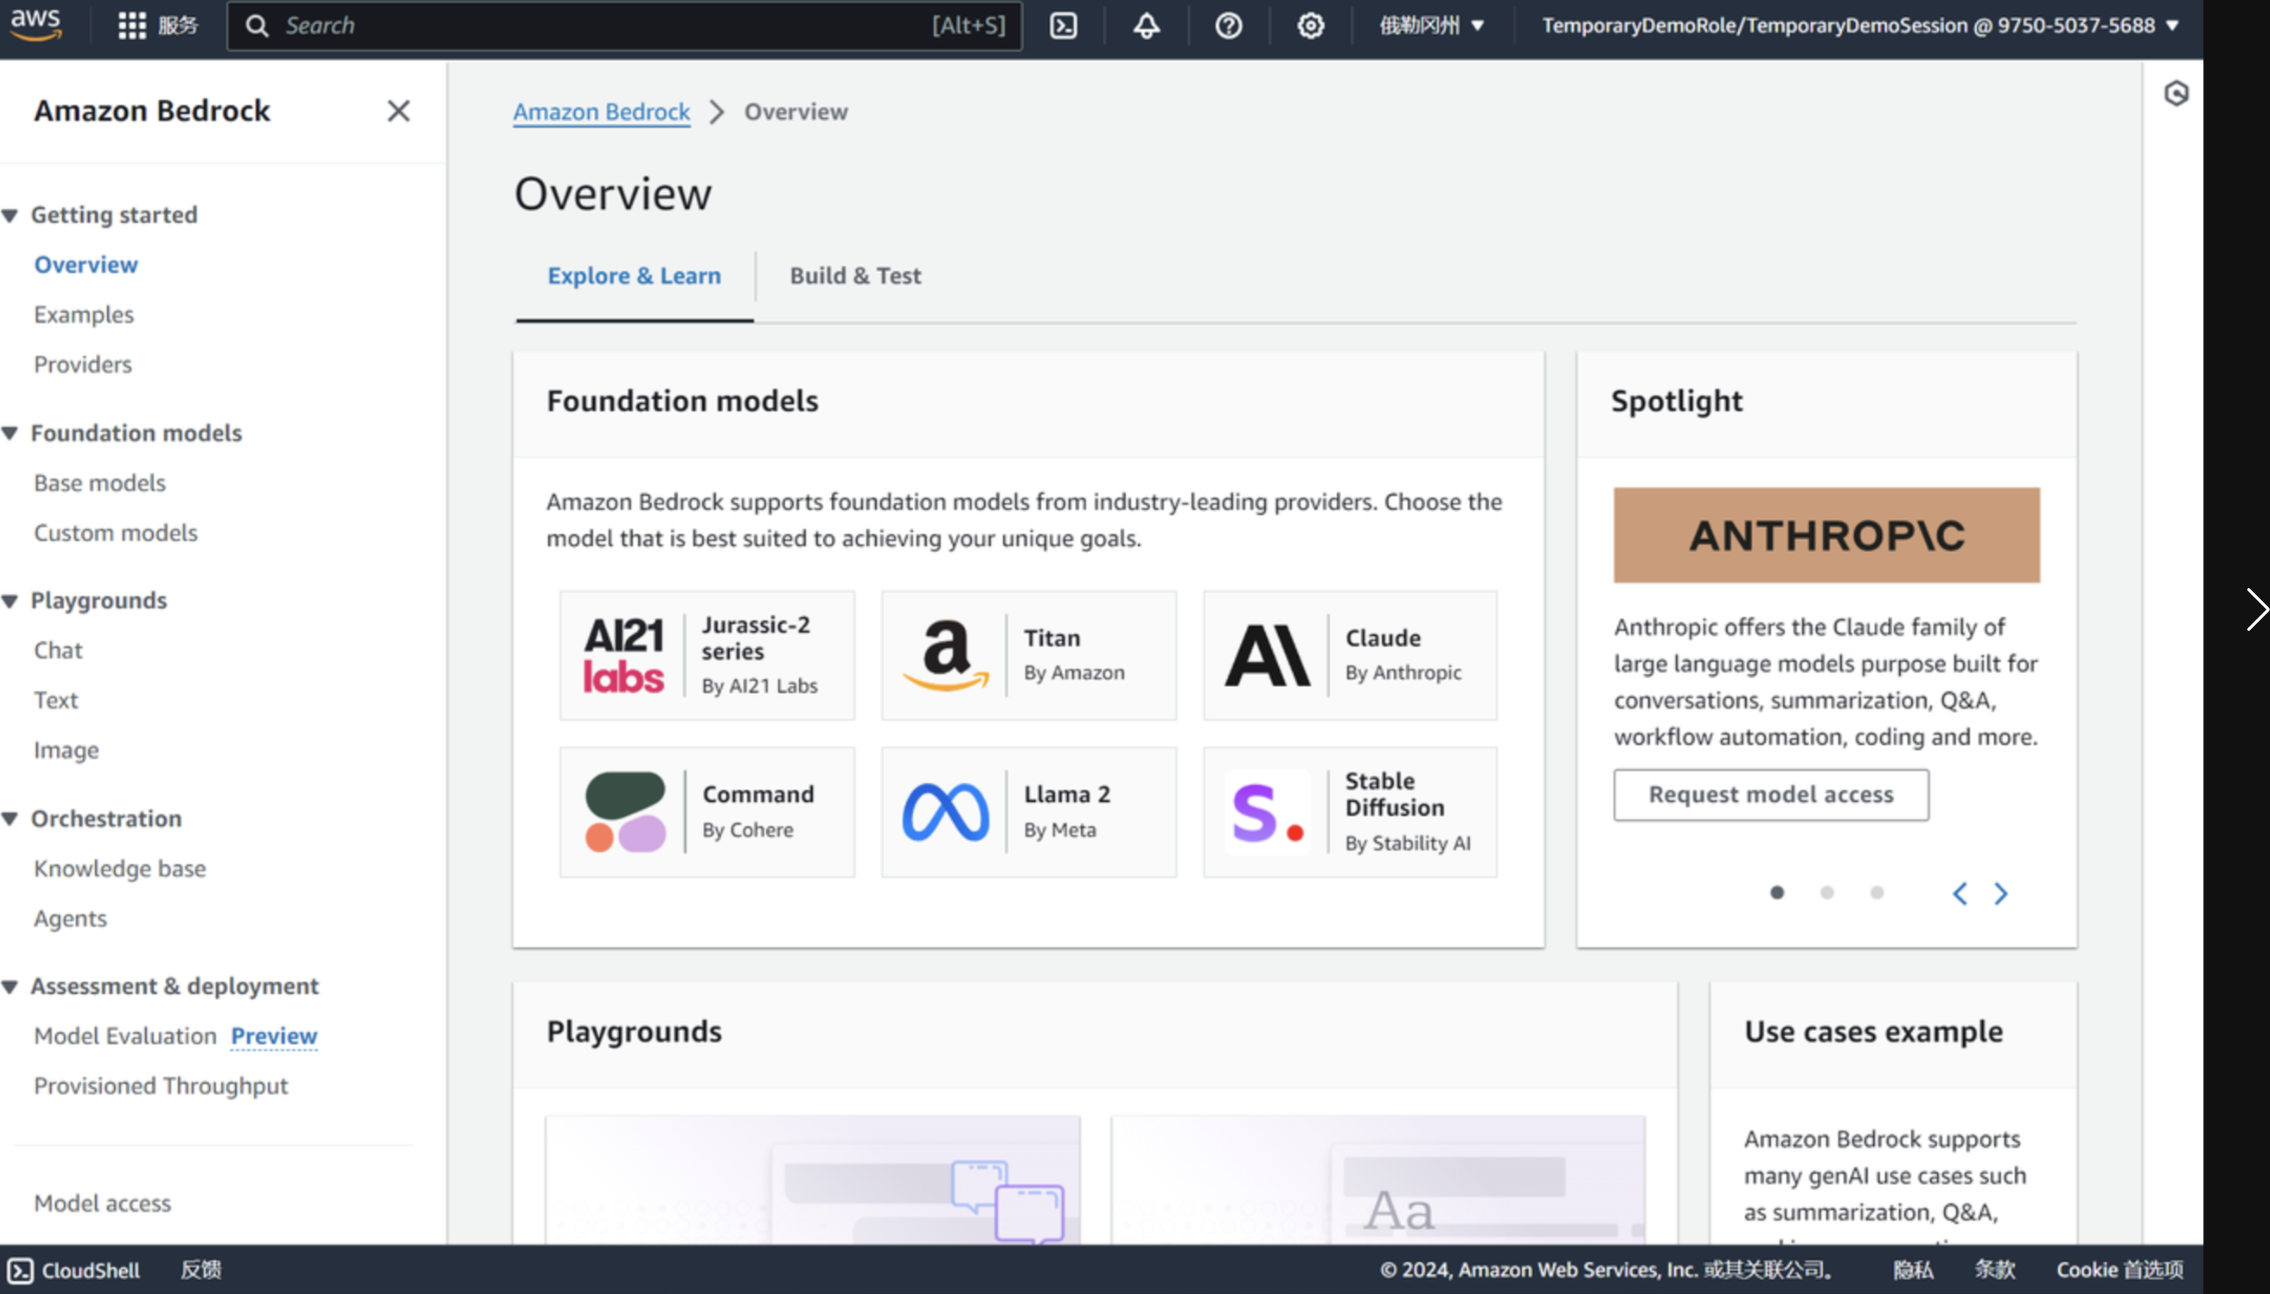
Task: Open Model access in sidebar
Action: pos(102,1204)
